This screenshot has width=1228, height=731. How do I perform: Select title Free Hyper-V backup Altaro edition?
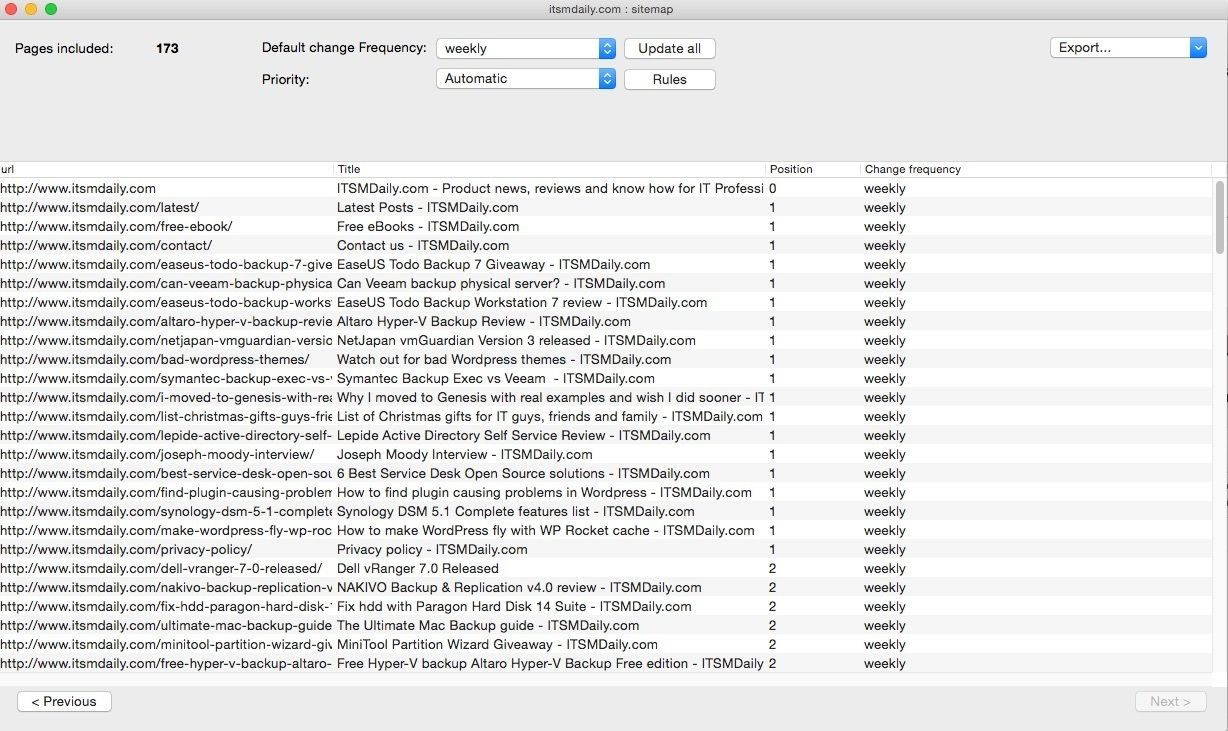(550, 663)
